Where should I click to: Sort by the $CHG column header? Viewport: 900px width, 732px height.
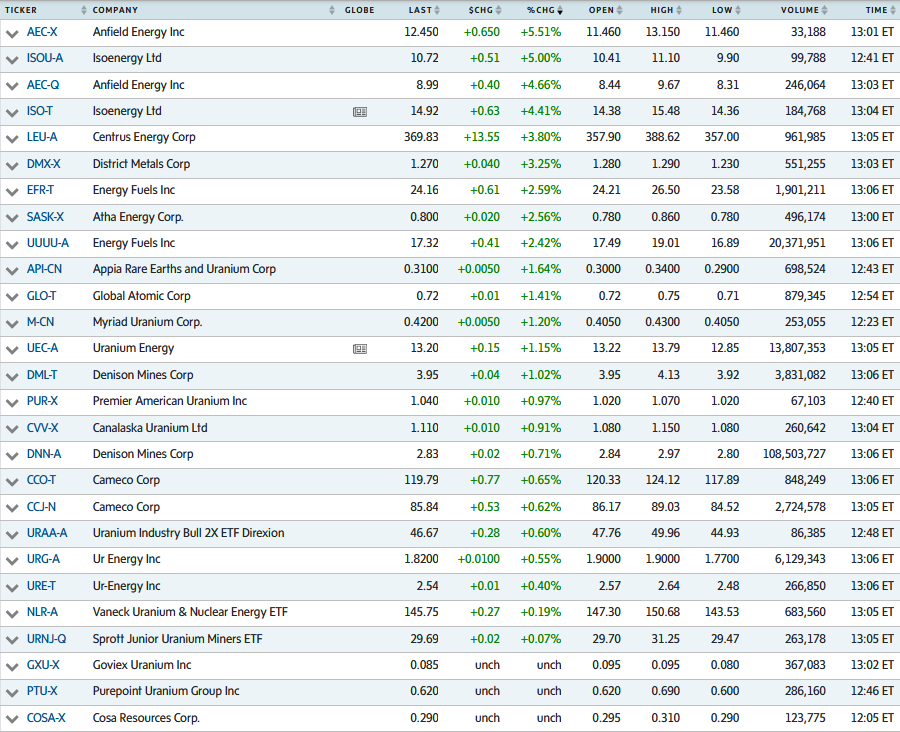pyautogui.click(x=480, y=10)
